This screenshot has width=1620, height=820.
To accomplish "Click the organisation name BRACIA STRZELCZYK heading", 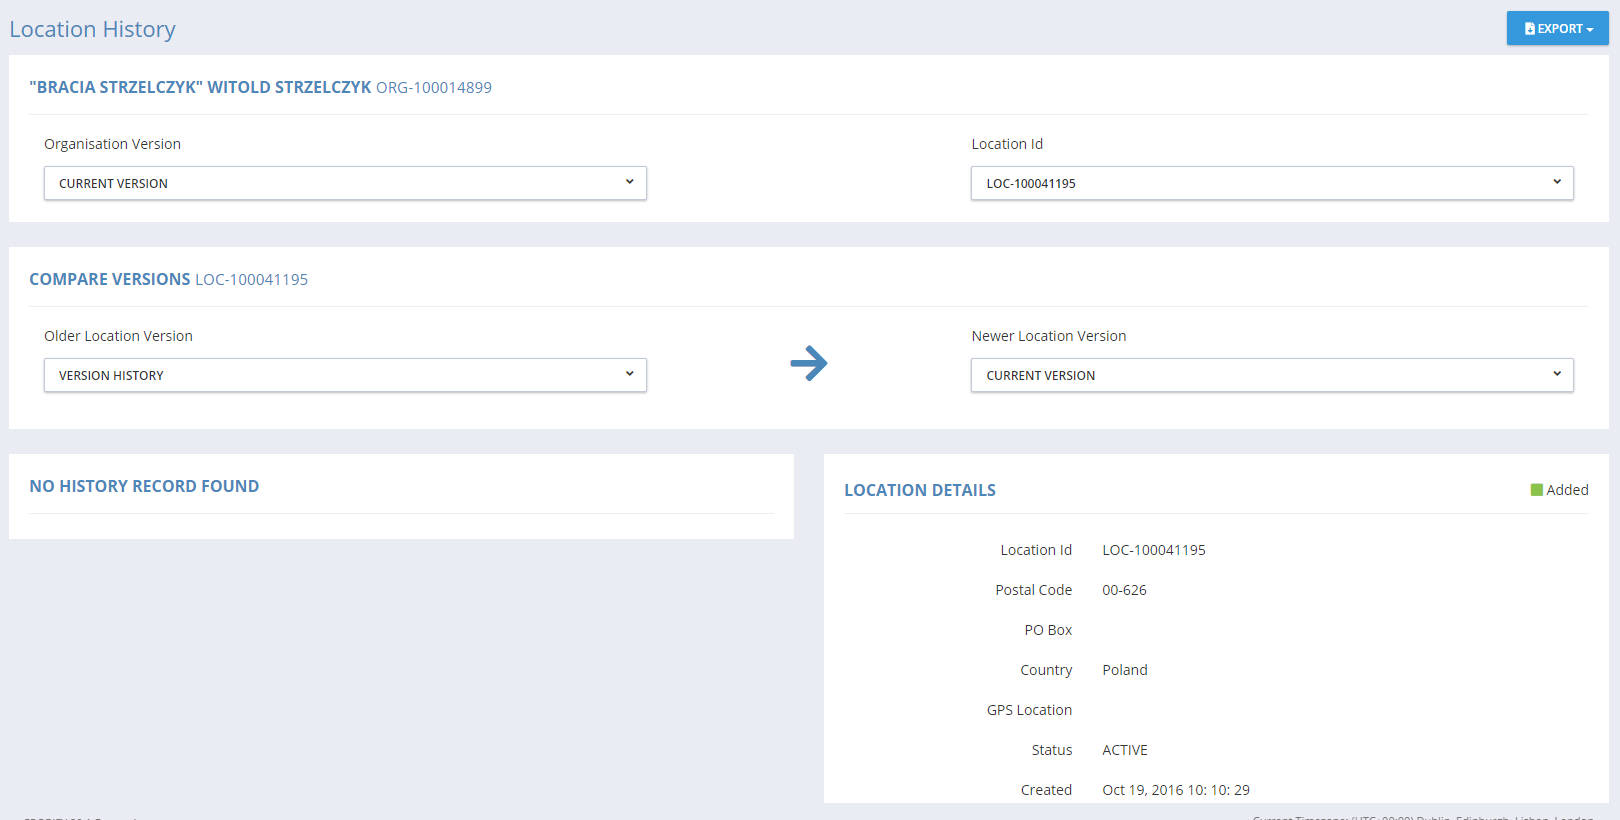I will [200, 88].
